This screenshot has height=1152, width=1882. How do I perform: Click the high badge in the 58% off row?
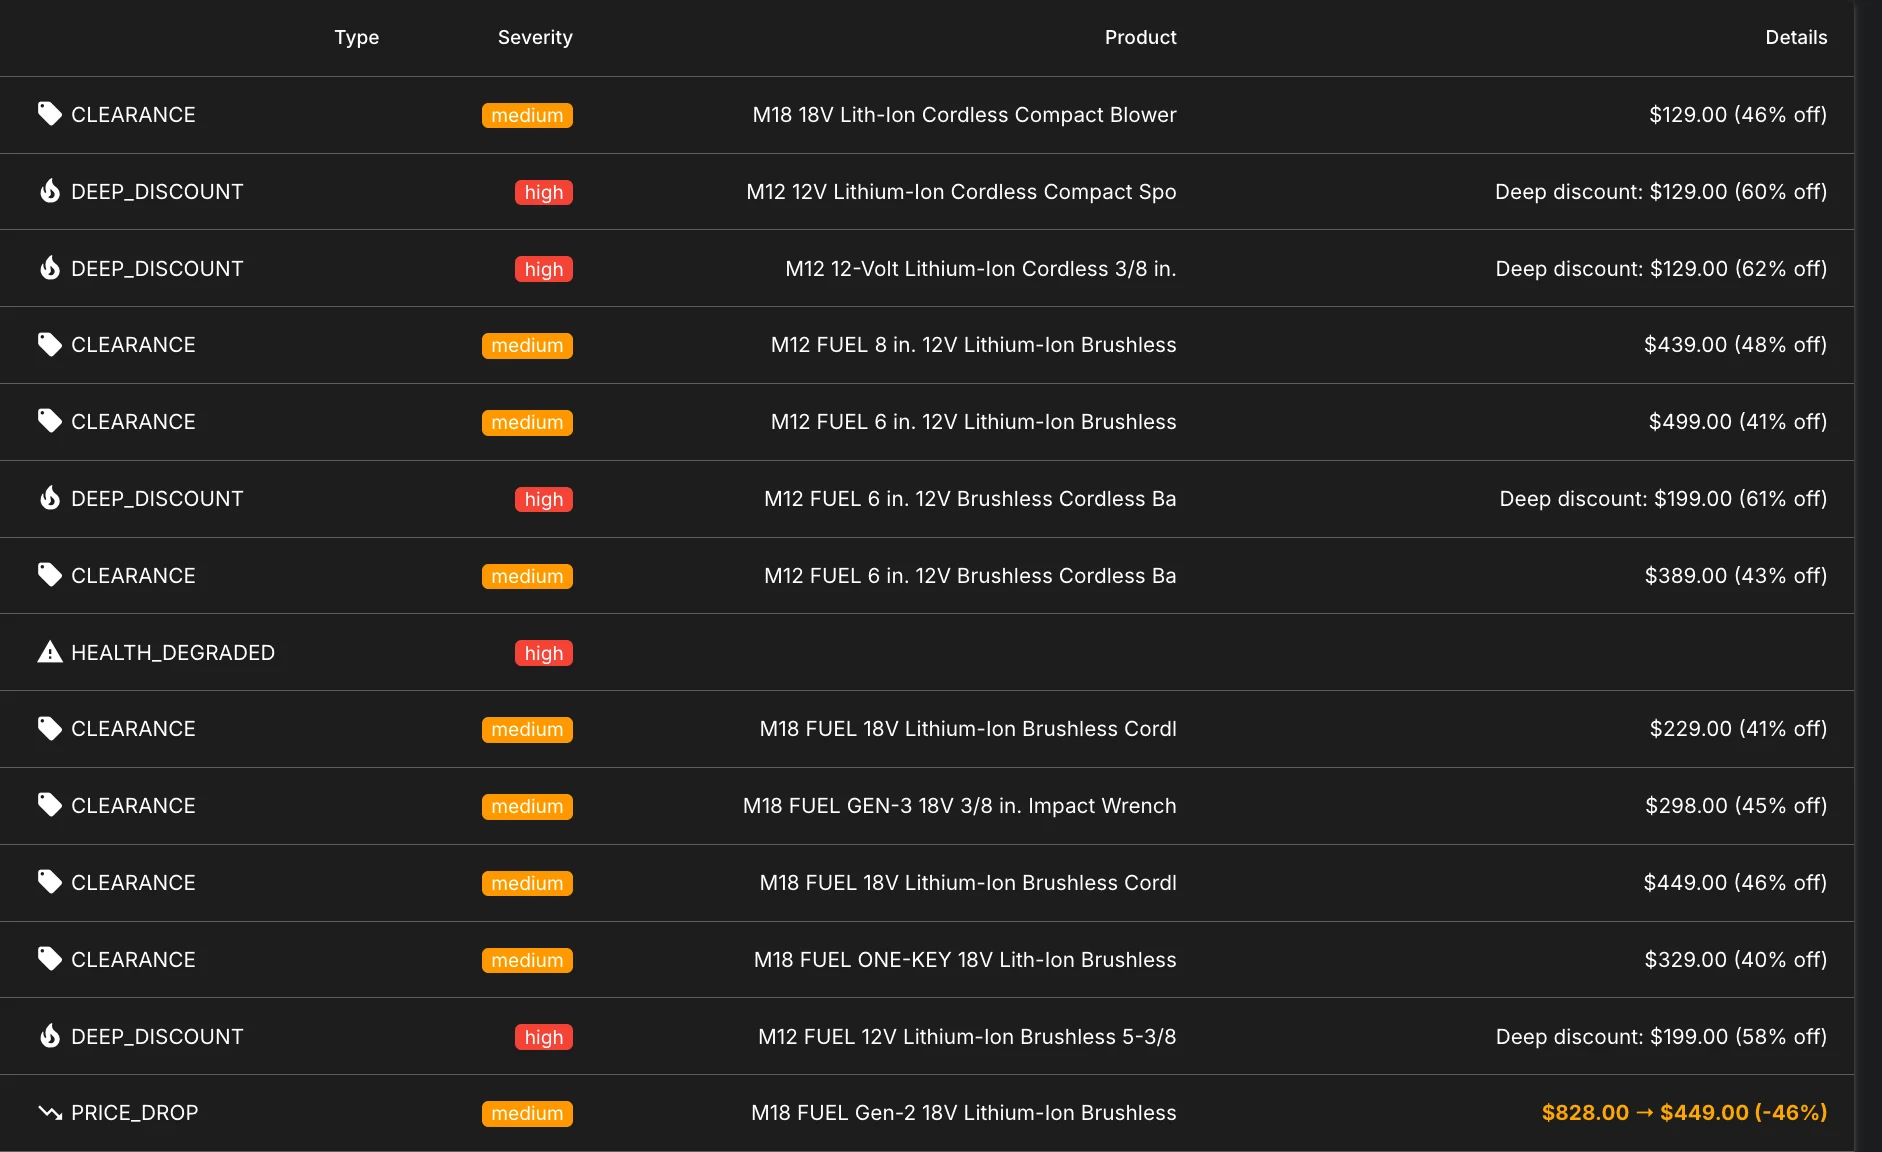coord(544,1037)
